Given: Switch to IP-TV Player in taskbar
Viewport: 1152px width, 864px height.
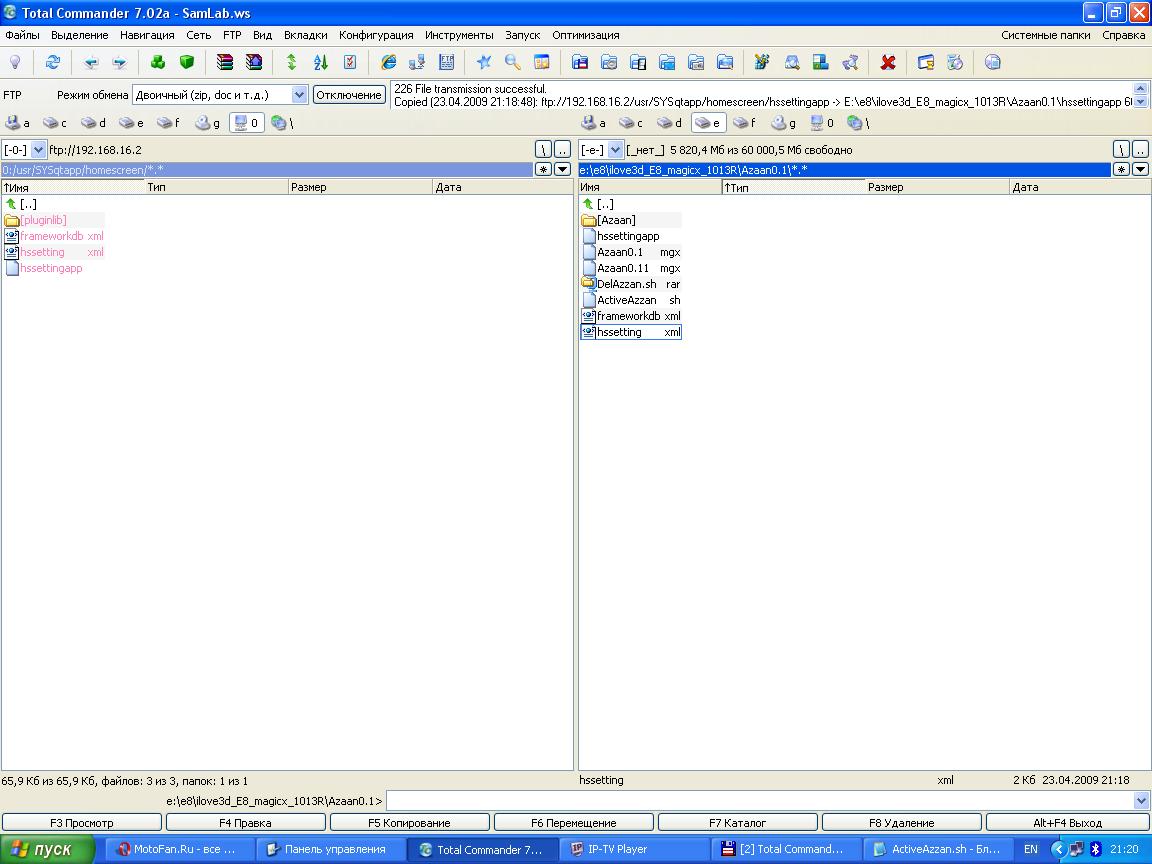Looking at the screenshot, I should [x=635, y=849].
